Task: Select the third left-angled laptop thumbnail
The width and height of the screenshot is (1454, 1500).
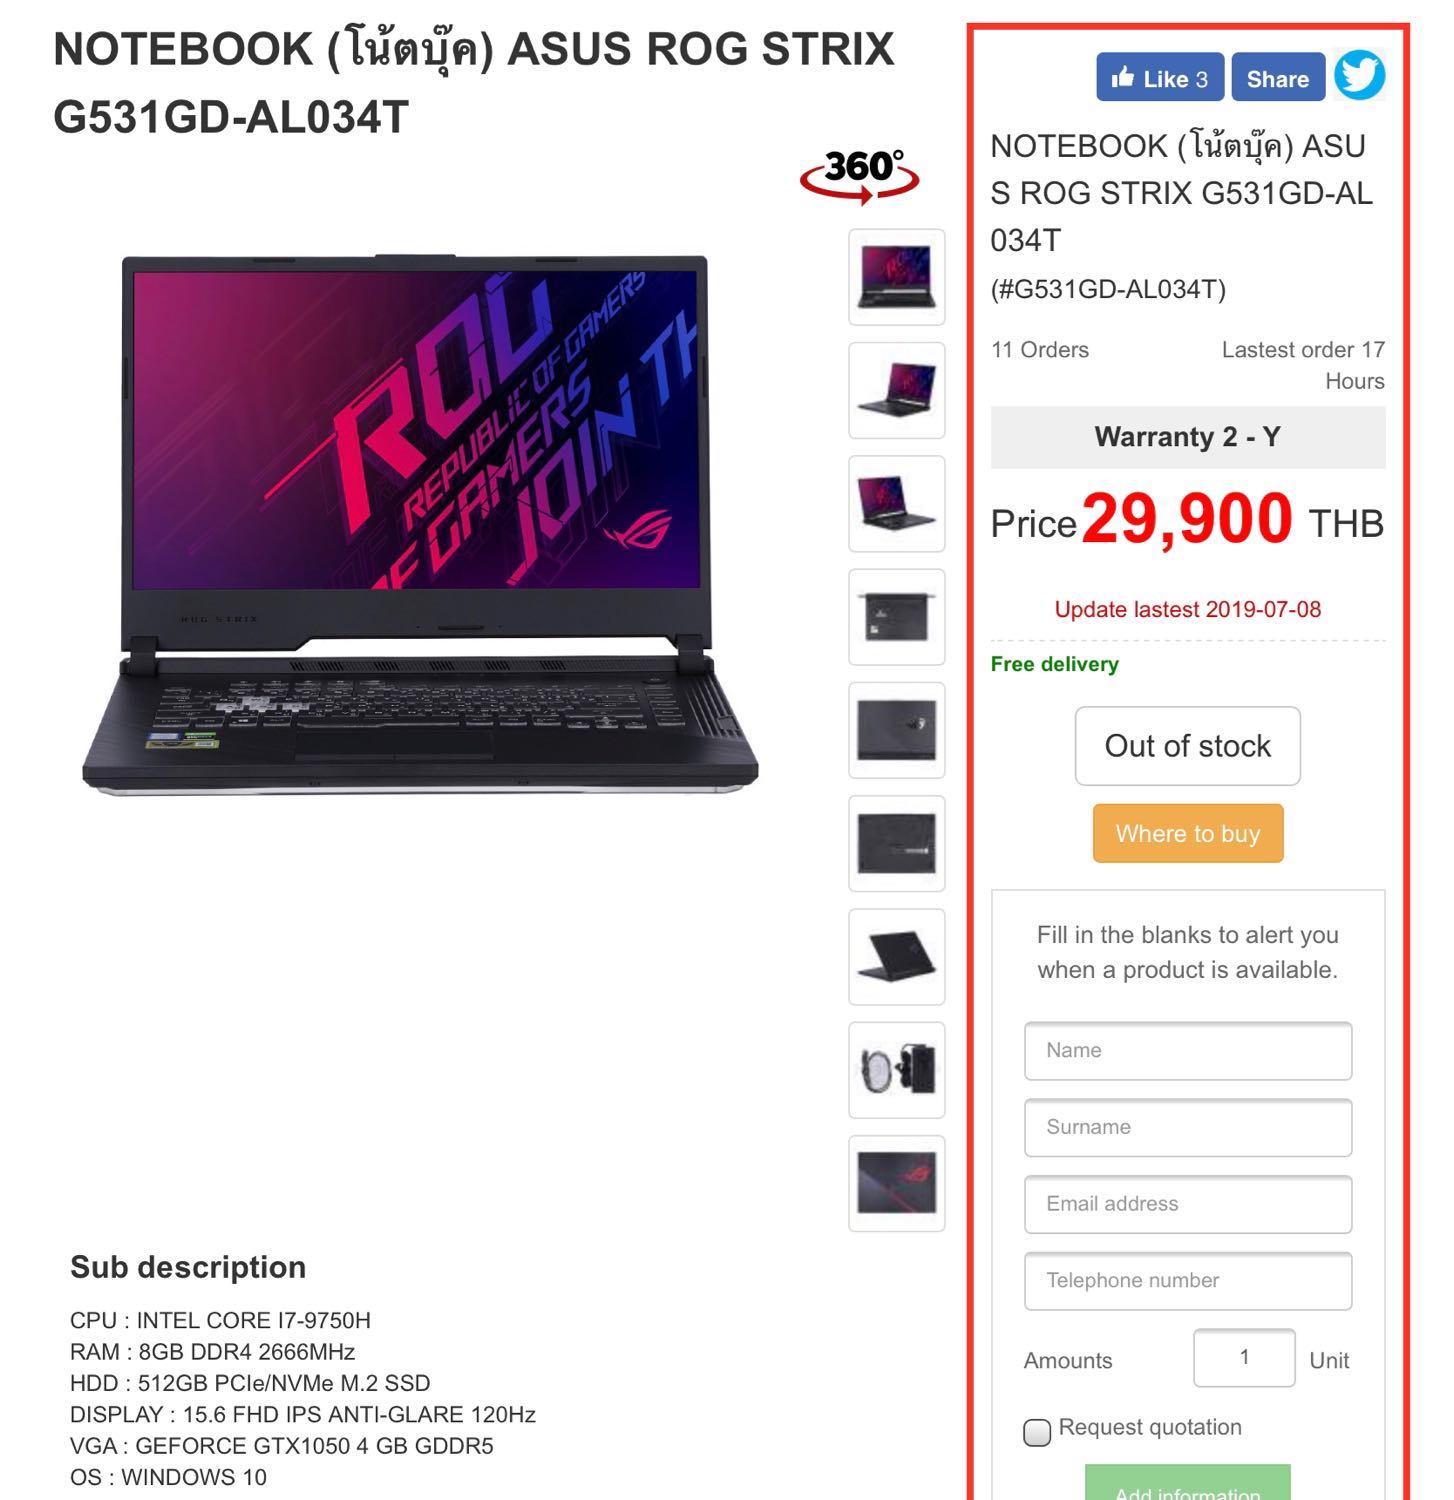Action: click(x=897, y=504)
